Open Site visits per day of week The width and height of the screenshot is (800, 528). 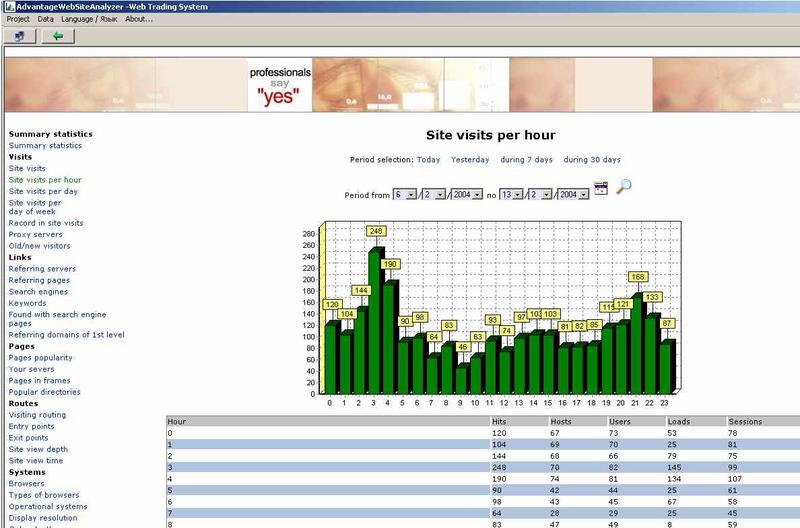(35, 207)
